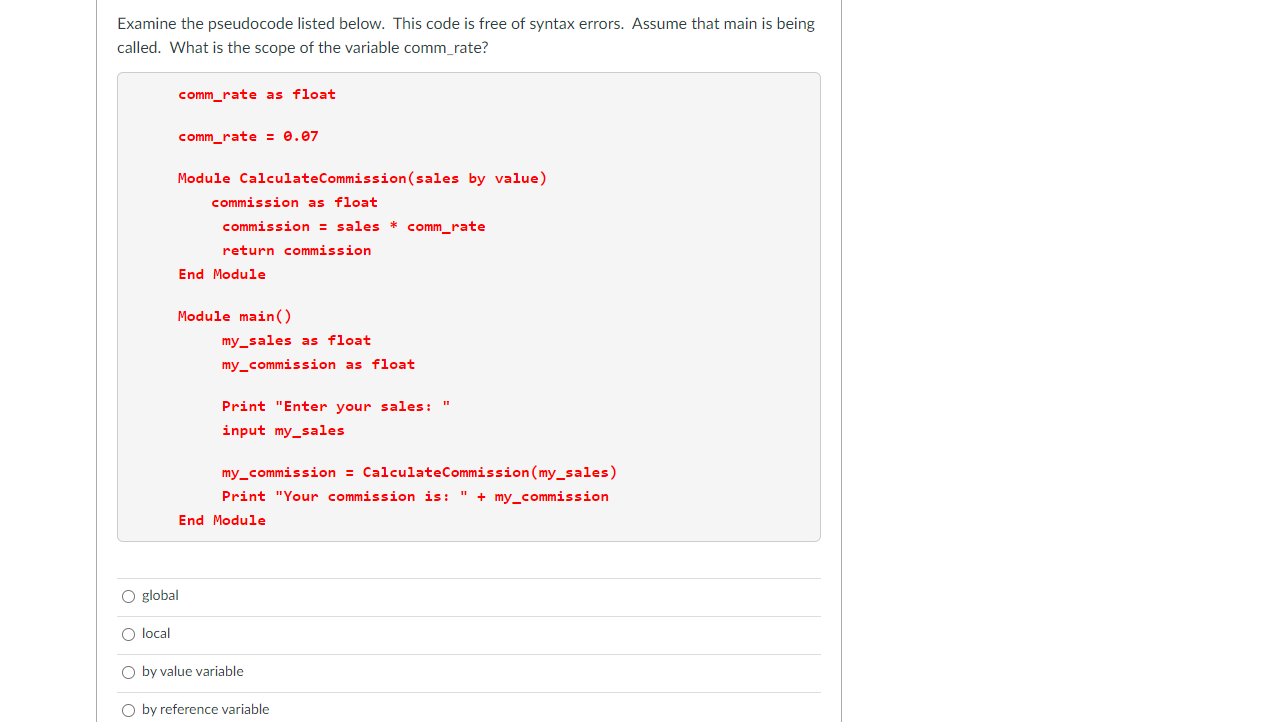
Task: Click the input my_sales line
Action: [283, 430]
